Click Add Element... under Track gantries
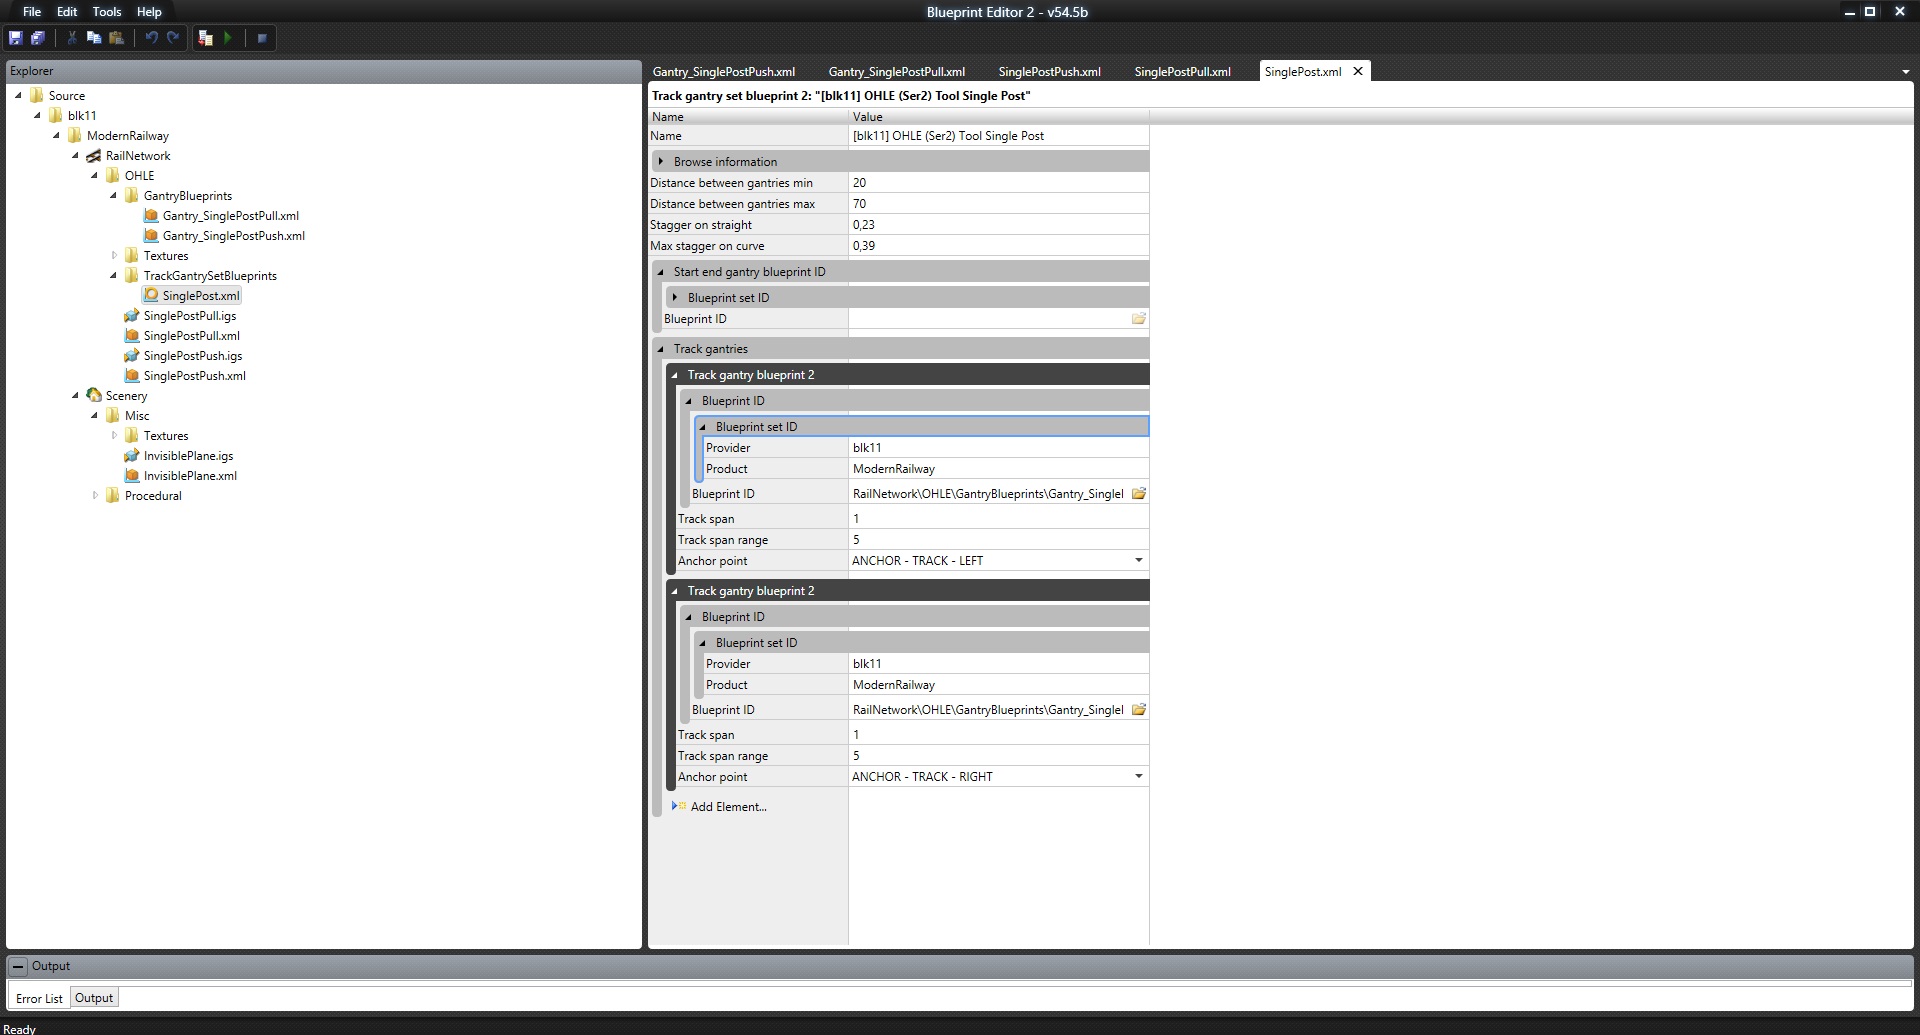Screen dimensions: 1920x1035 pyautogui.click(x=728, y=807)
